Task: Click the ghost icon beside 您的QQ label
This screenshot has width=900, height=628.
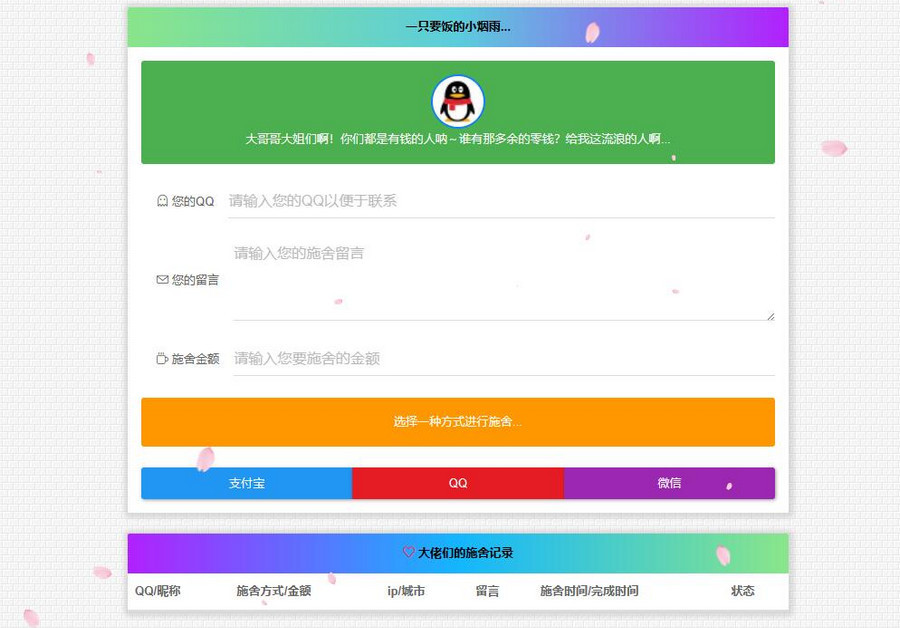Action: (161, 200)
